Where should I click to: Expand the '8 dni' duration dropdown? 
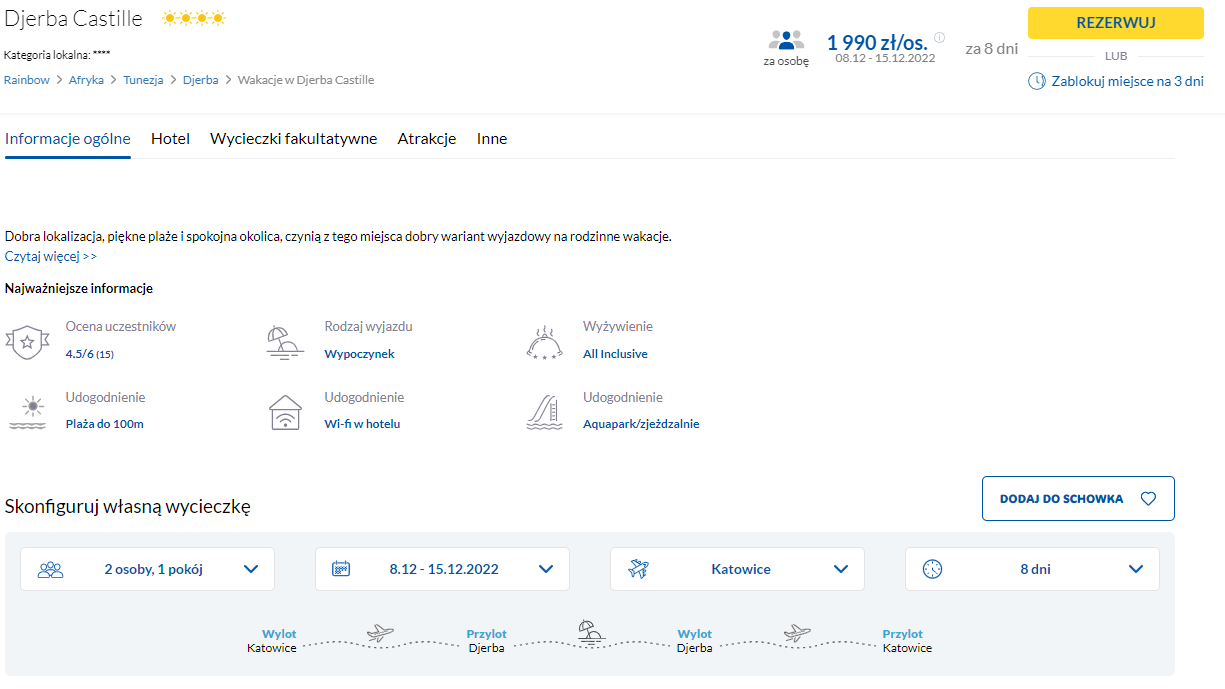coord(1032,569)
